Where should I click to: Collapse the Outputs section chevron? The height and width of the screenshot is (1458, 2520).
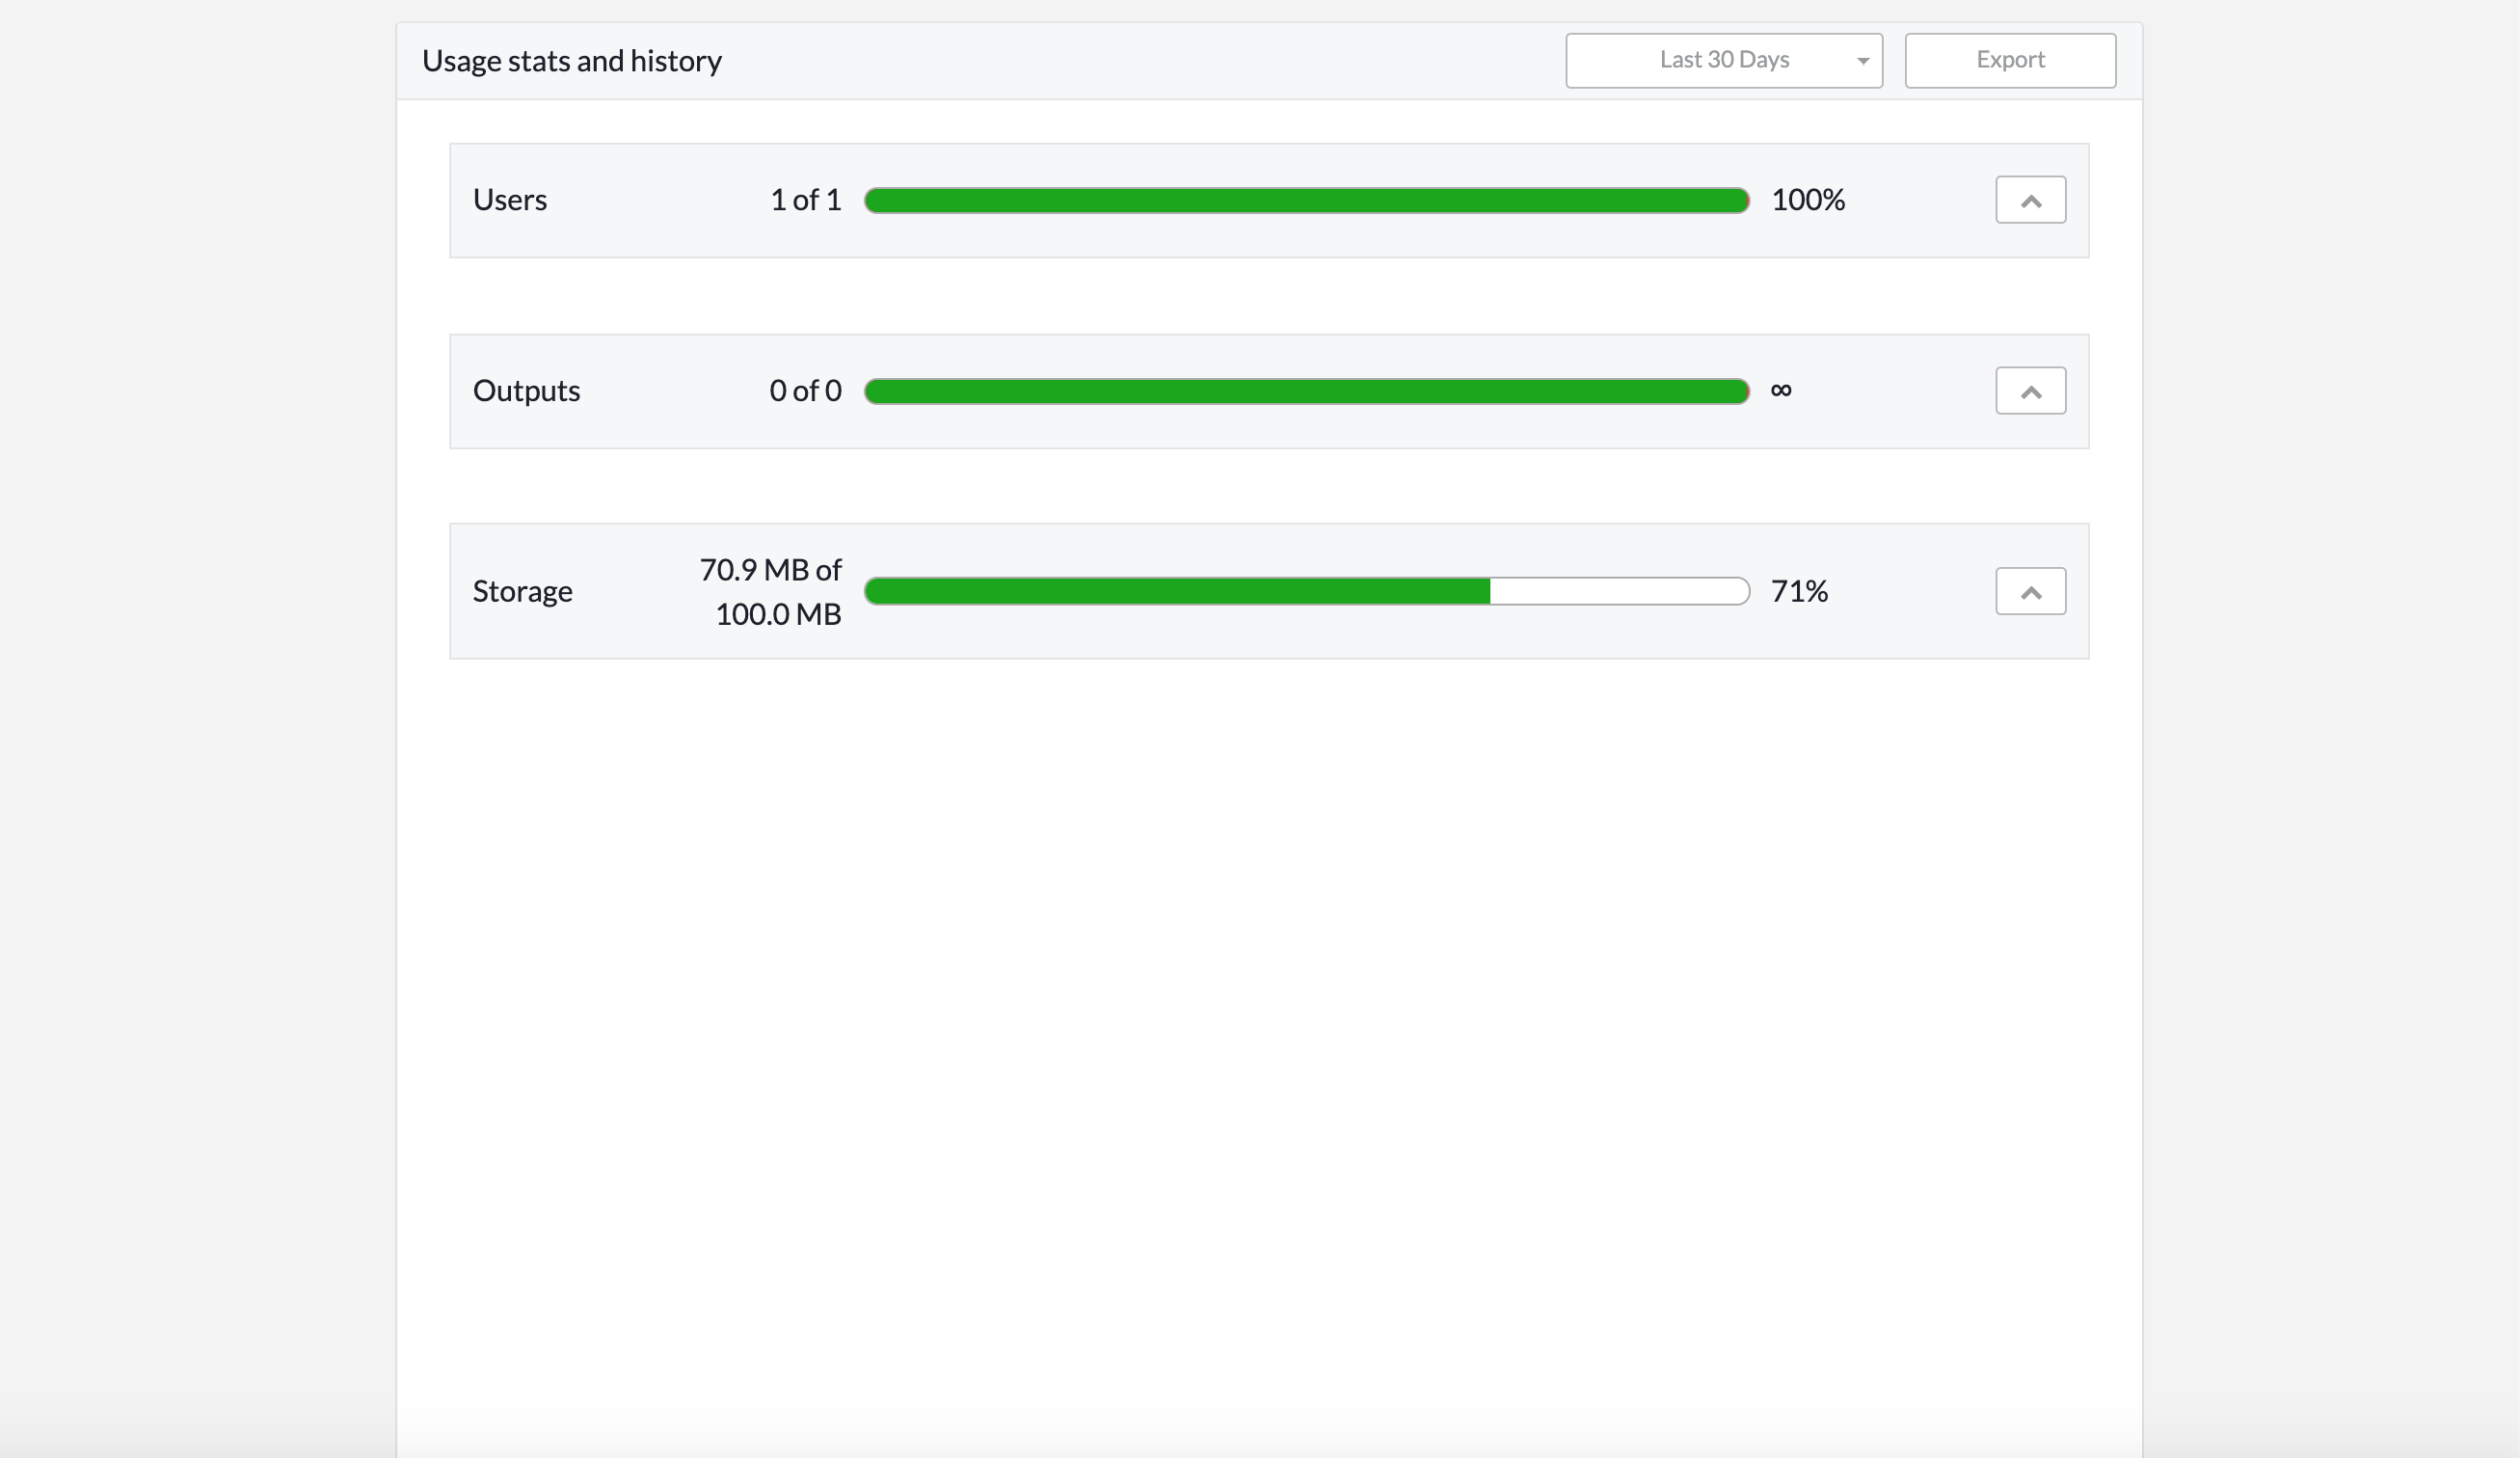tap(2030, 391)
